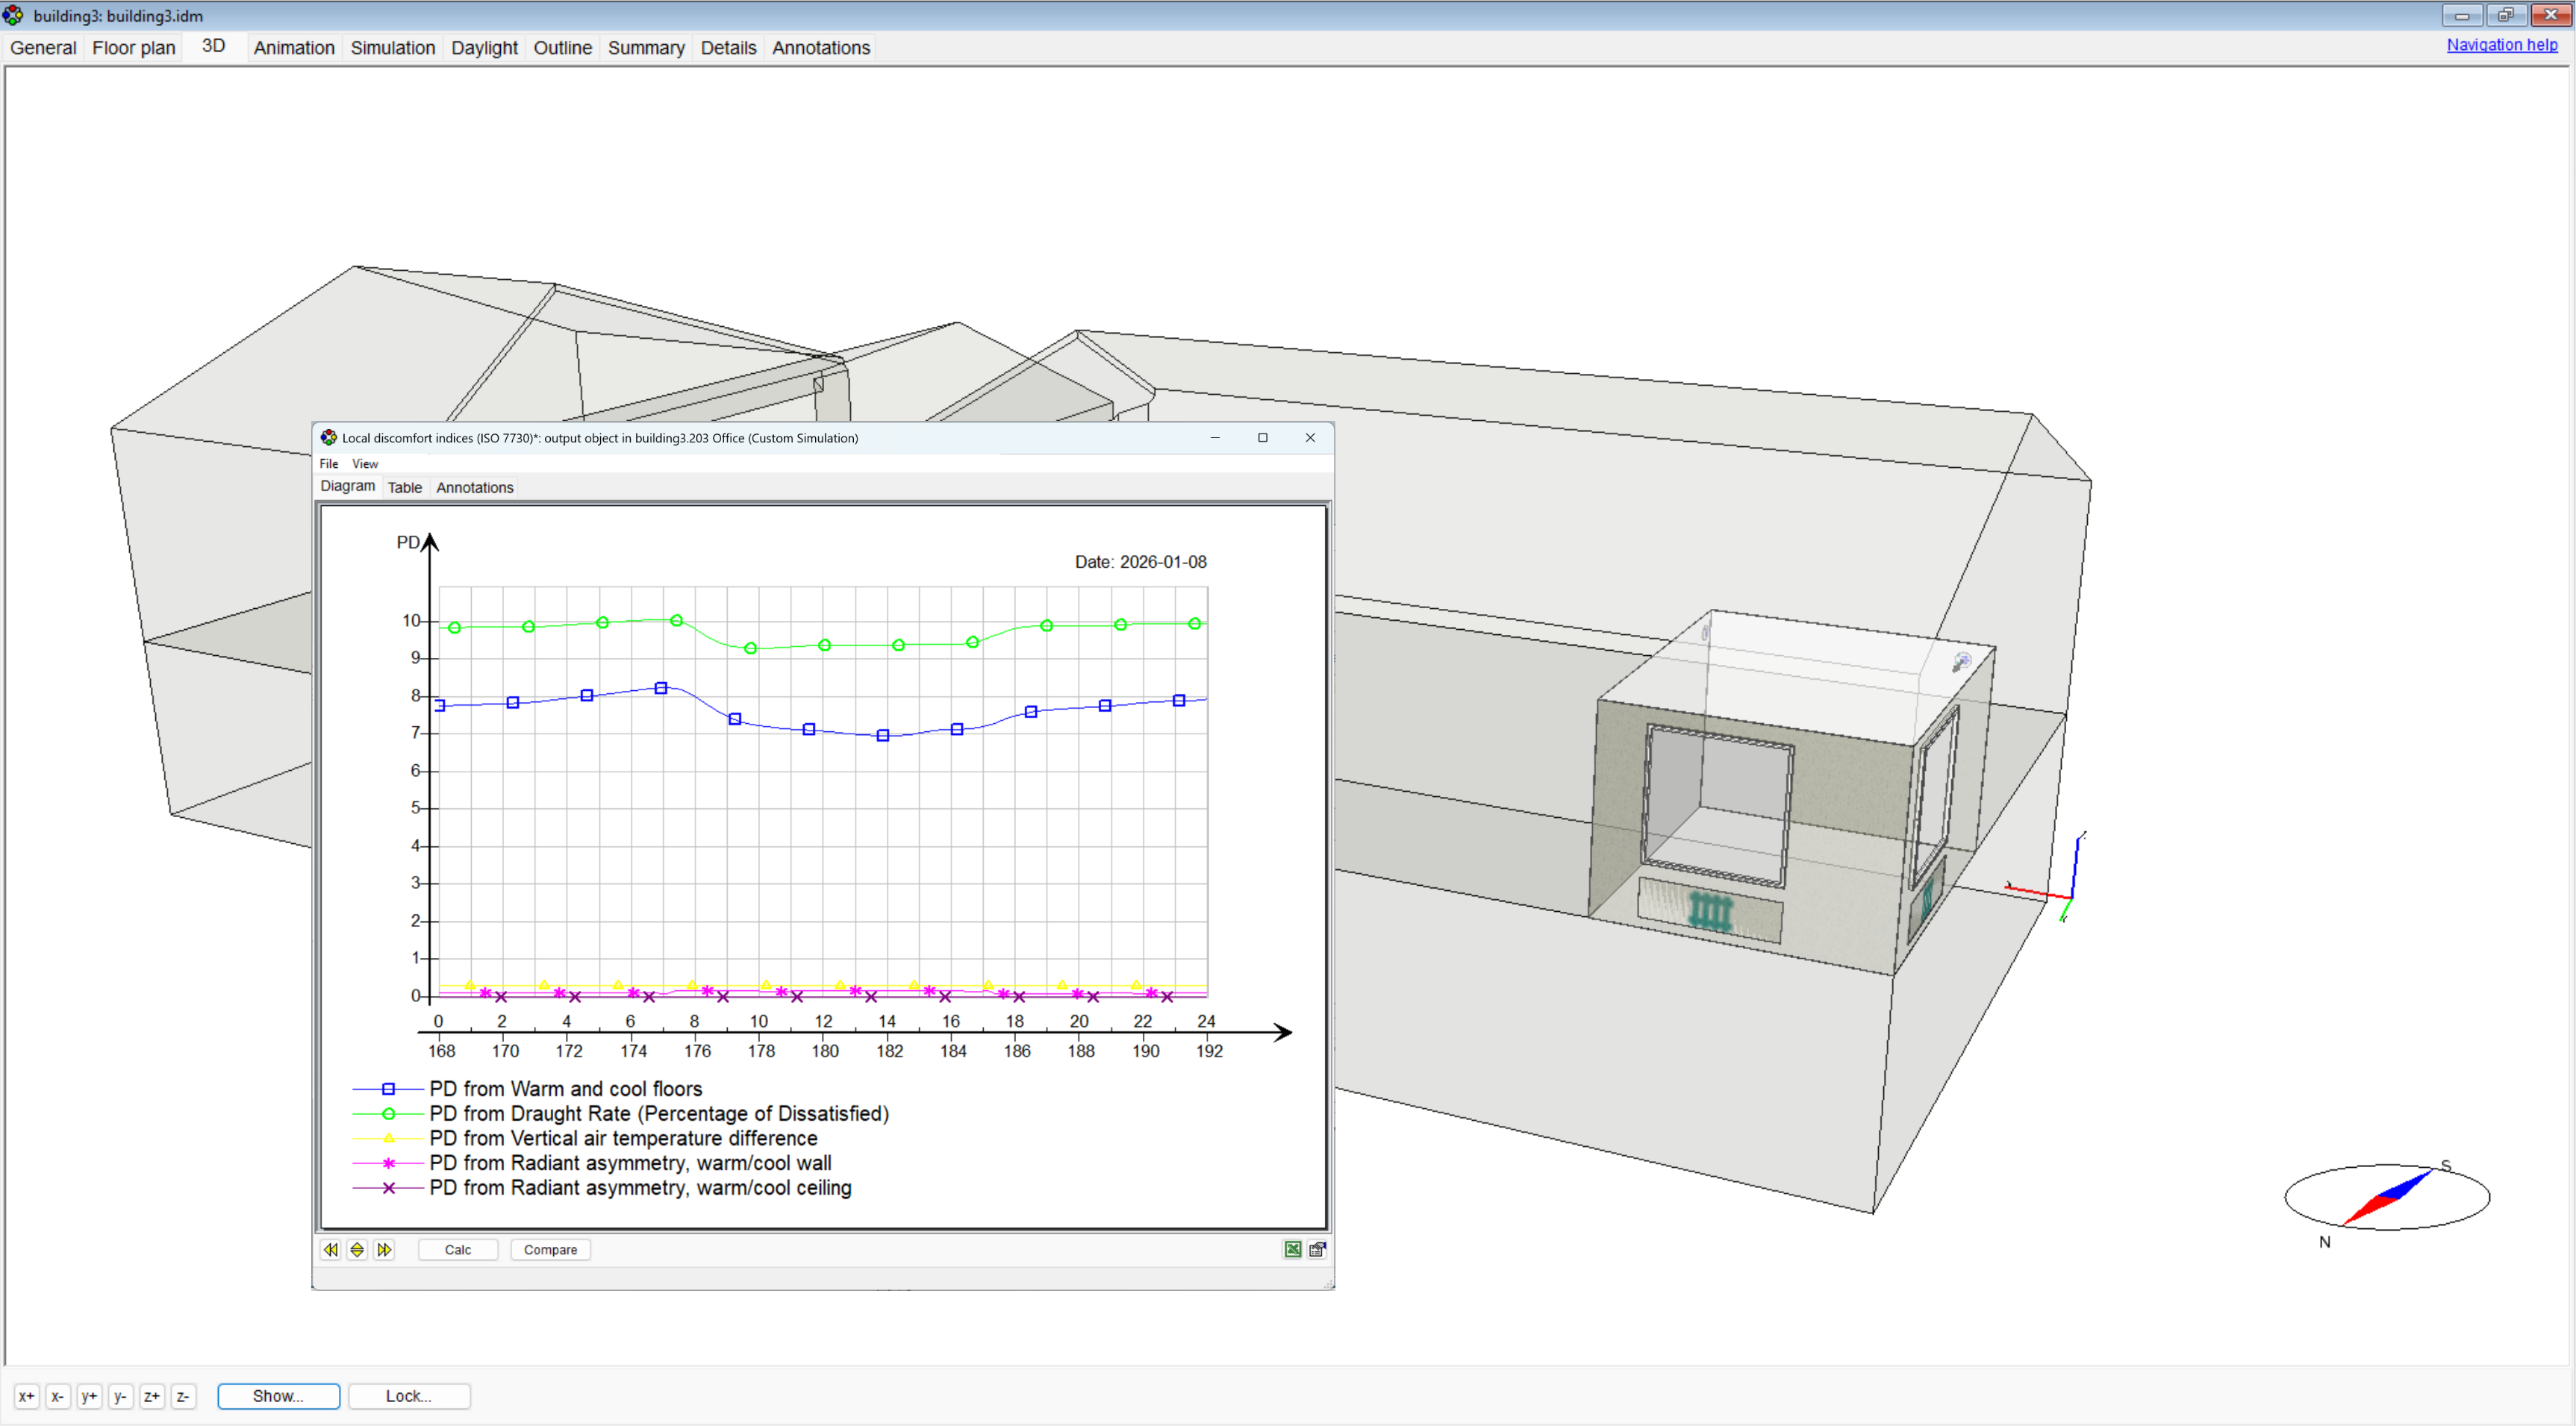Step back with the rewind arrows icon
The width and height of the screenshot is (2576, 1426).
(x=331, y=1249)
